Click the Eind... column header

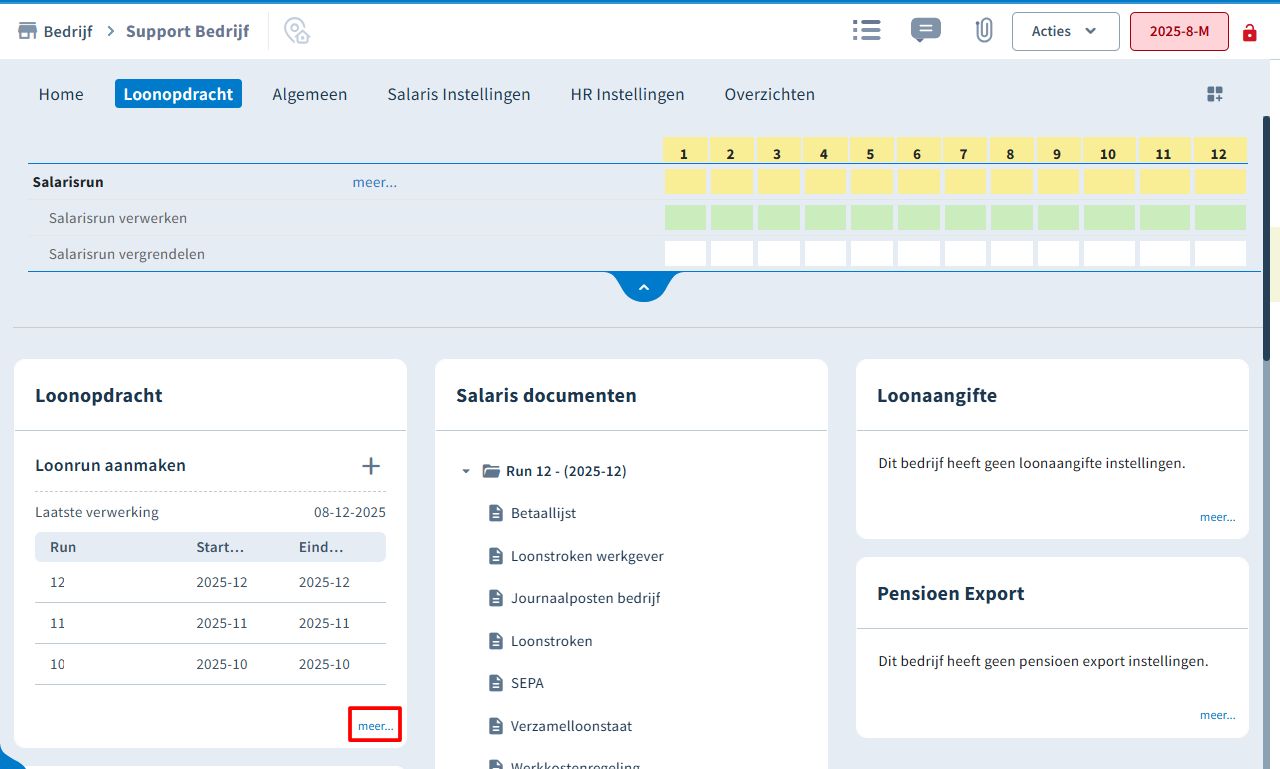tap(321, 547)
